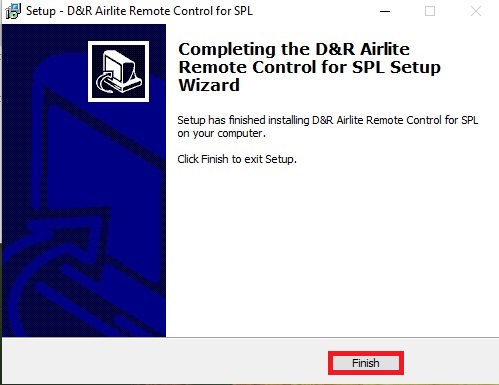Click the window title 'Setup - D&R Airlite Remote Control'

click(139, 11)
